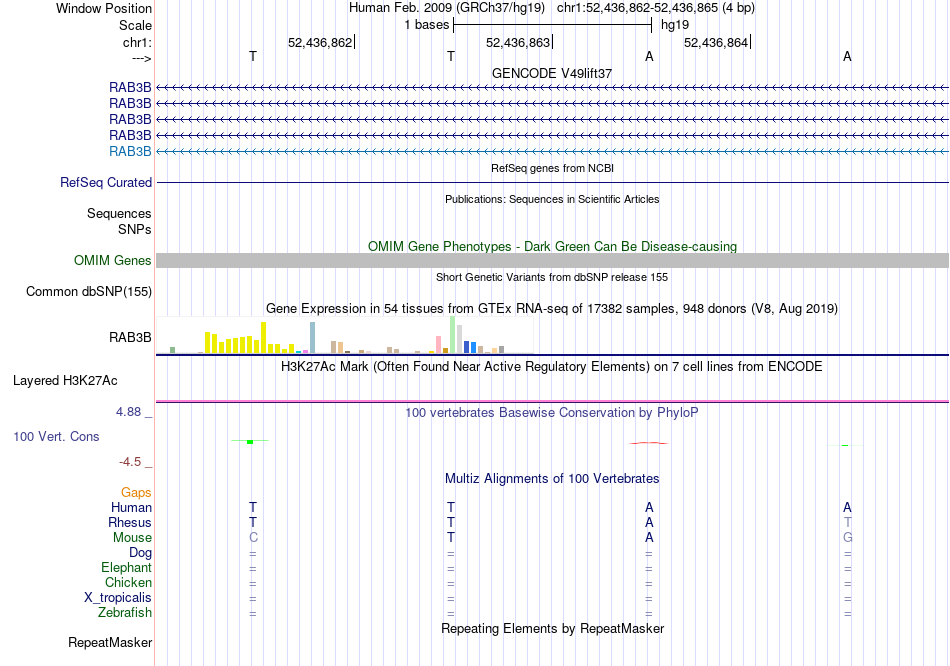Click the Common dbSNP(155) track label

pyautogui.click(x=89, y=291)
